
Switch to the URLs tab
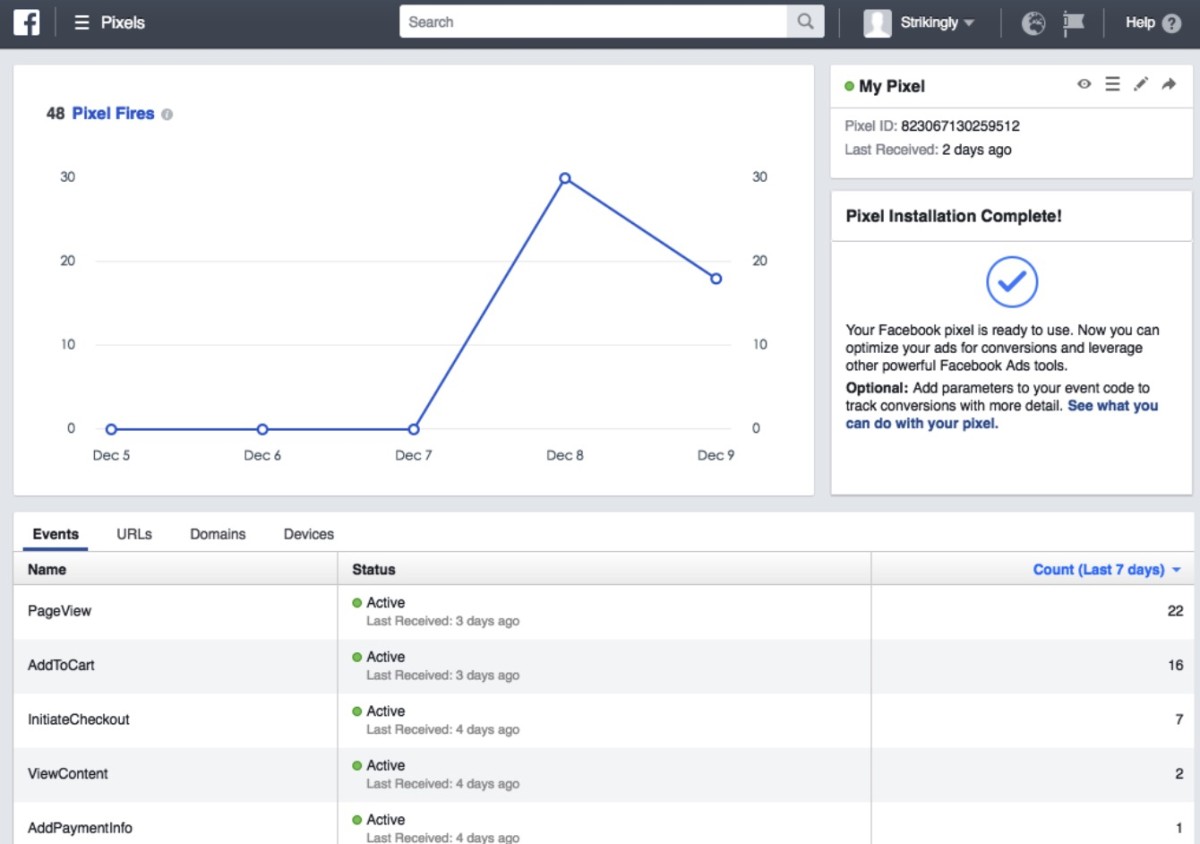[134, 534]
